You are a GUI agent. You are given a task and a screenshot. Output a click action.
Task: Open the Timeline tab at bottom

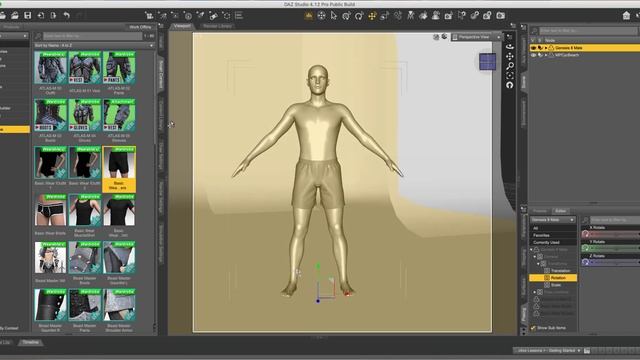[x=30, y=342]
